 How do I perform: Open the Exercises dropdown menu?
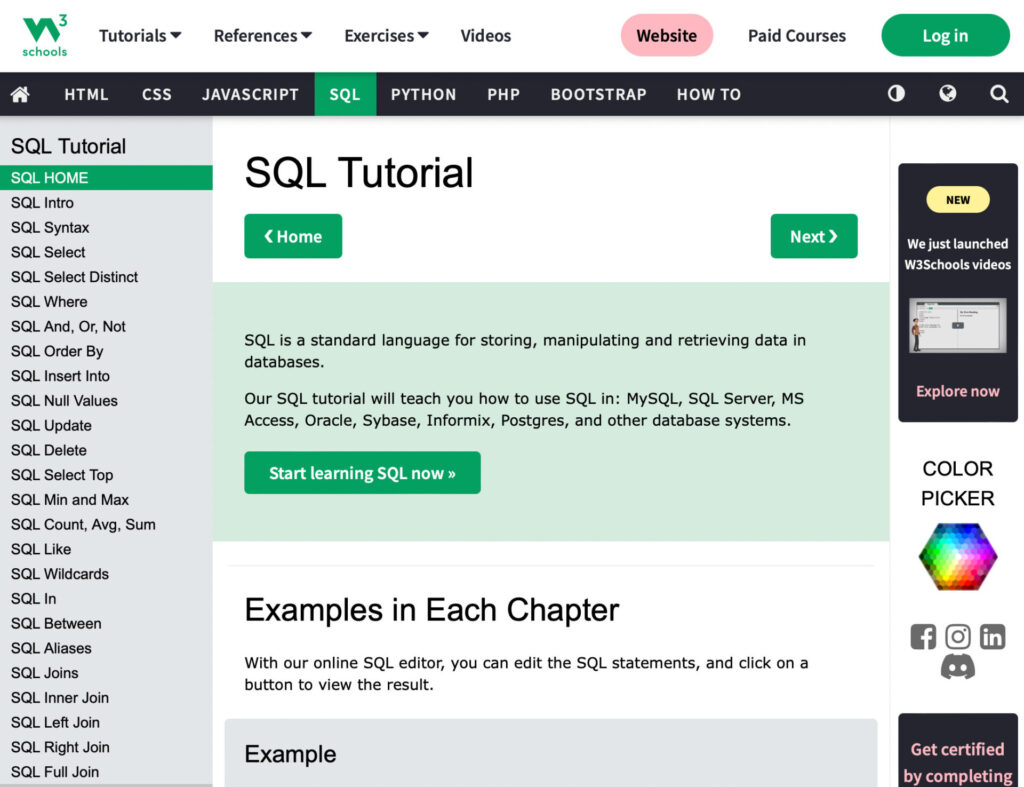coord(386,36)
